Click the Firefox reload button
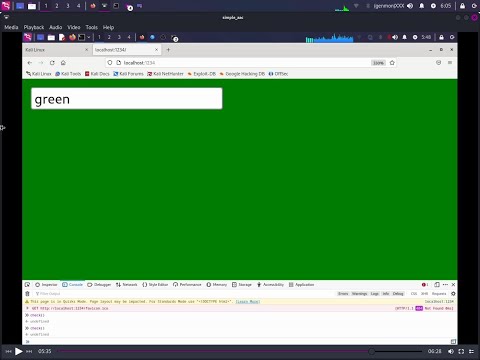This screenshot has width=480, height=360. tap(52, 63)
